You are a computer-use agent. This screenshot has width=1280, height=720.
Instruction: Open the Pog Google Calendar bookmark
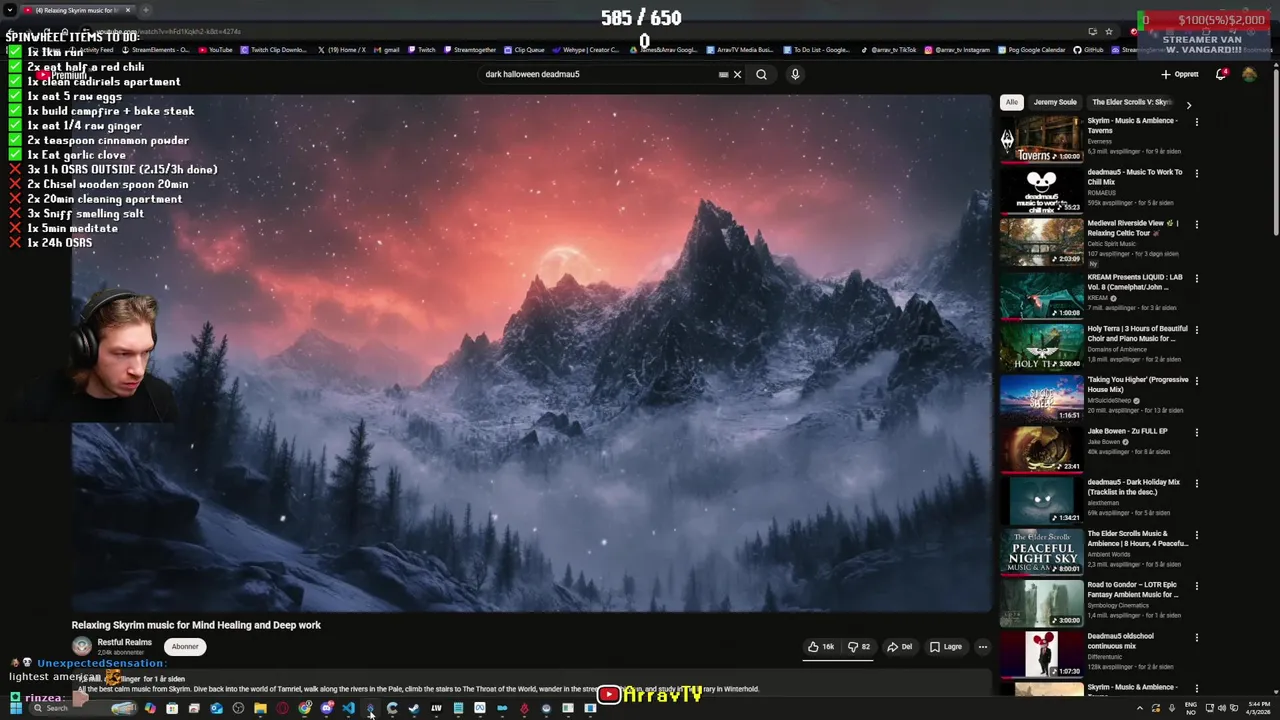point(1032,50)
